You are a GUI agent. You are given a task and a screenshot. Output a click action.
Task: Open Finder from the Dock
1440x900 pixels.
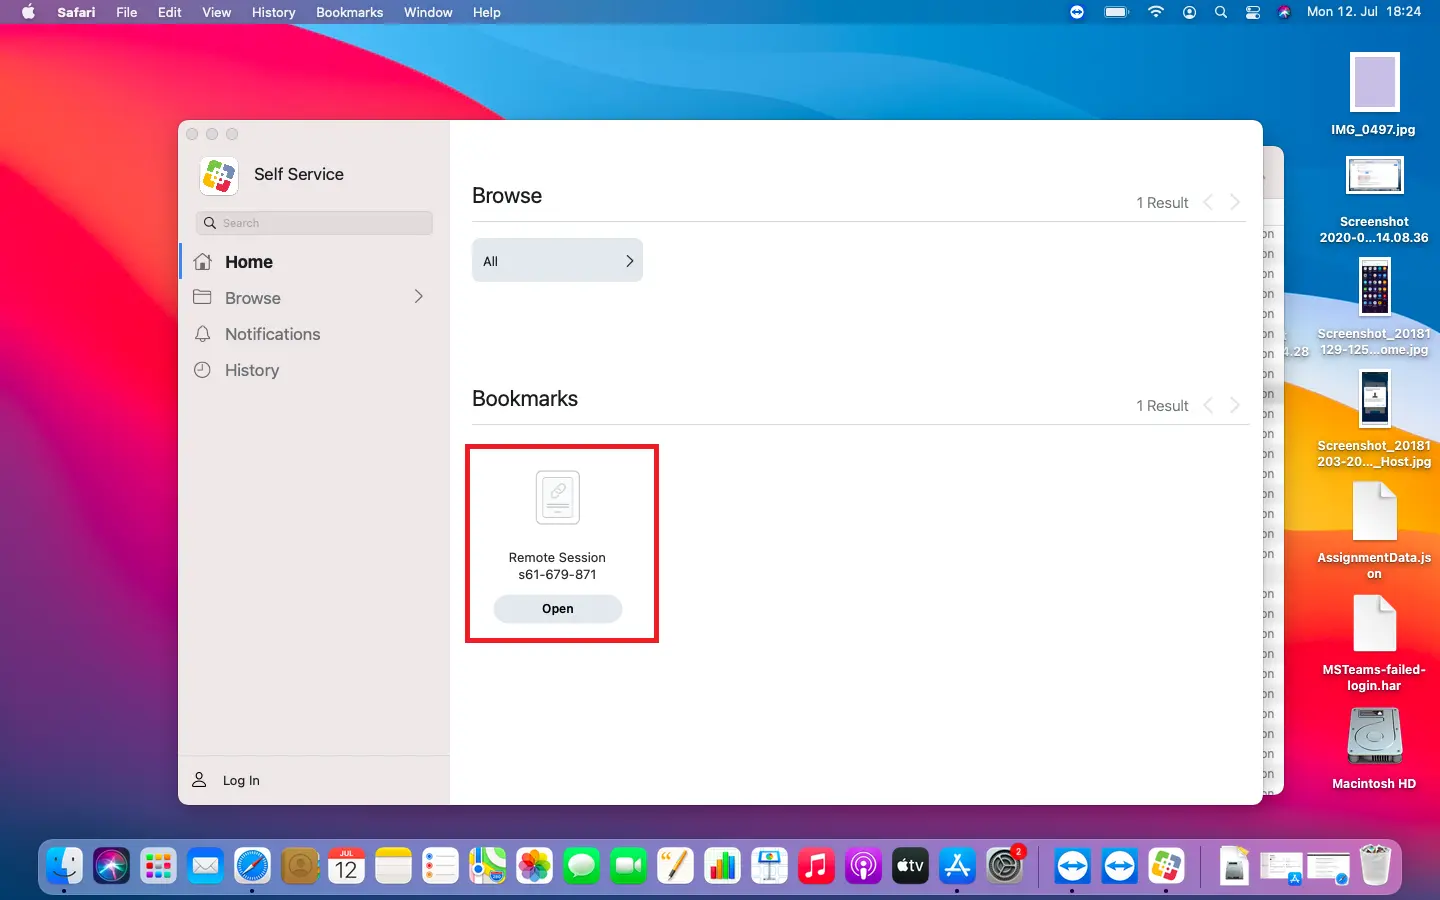point(65,865)
